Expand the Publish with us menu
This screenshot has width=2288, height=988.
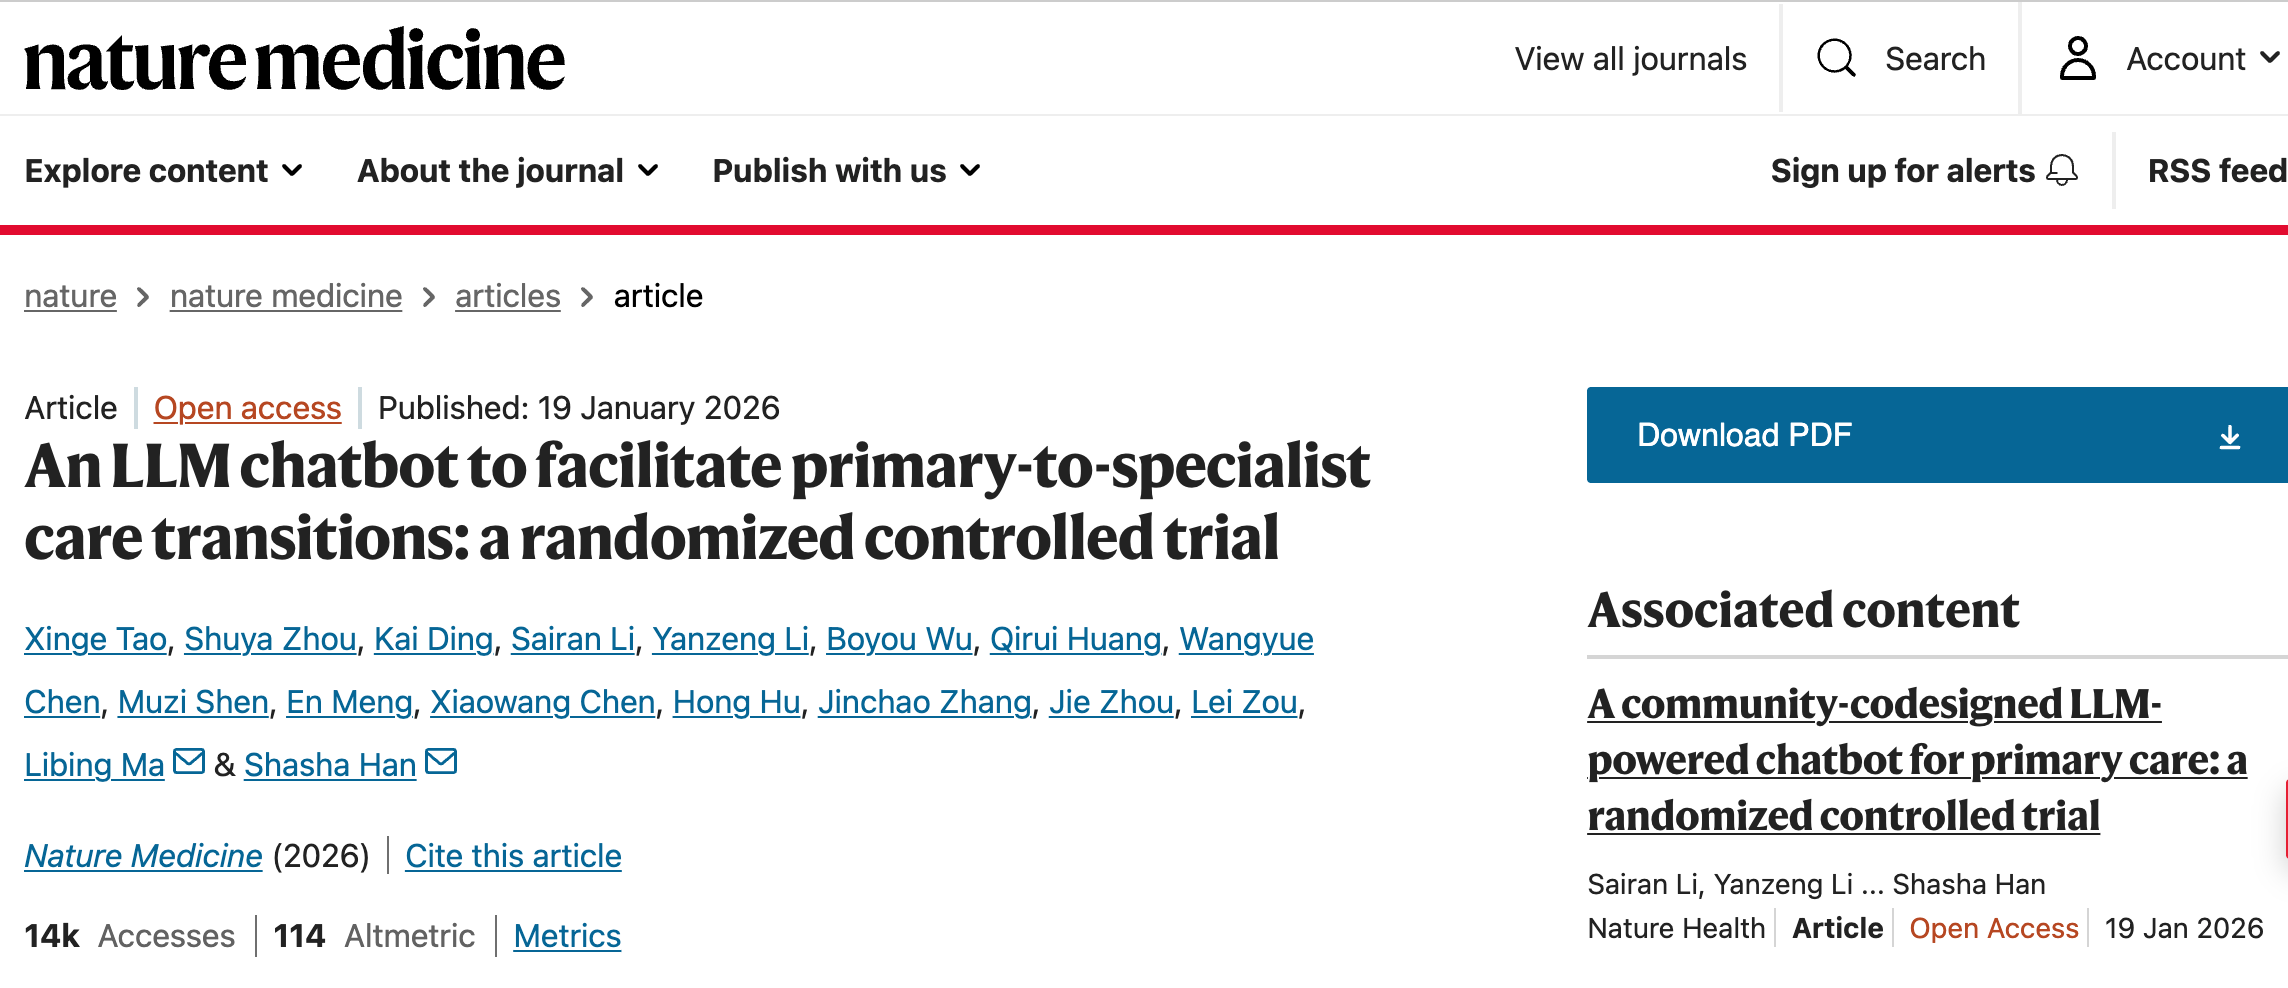coord(846,171)
